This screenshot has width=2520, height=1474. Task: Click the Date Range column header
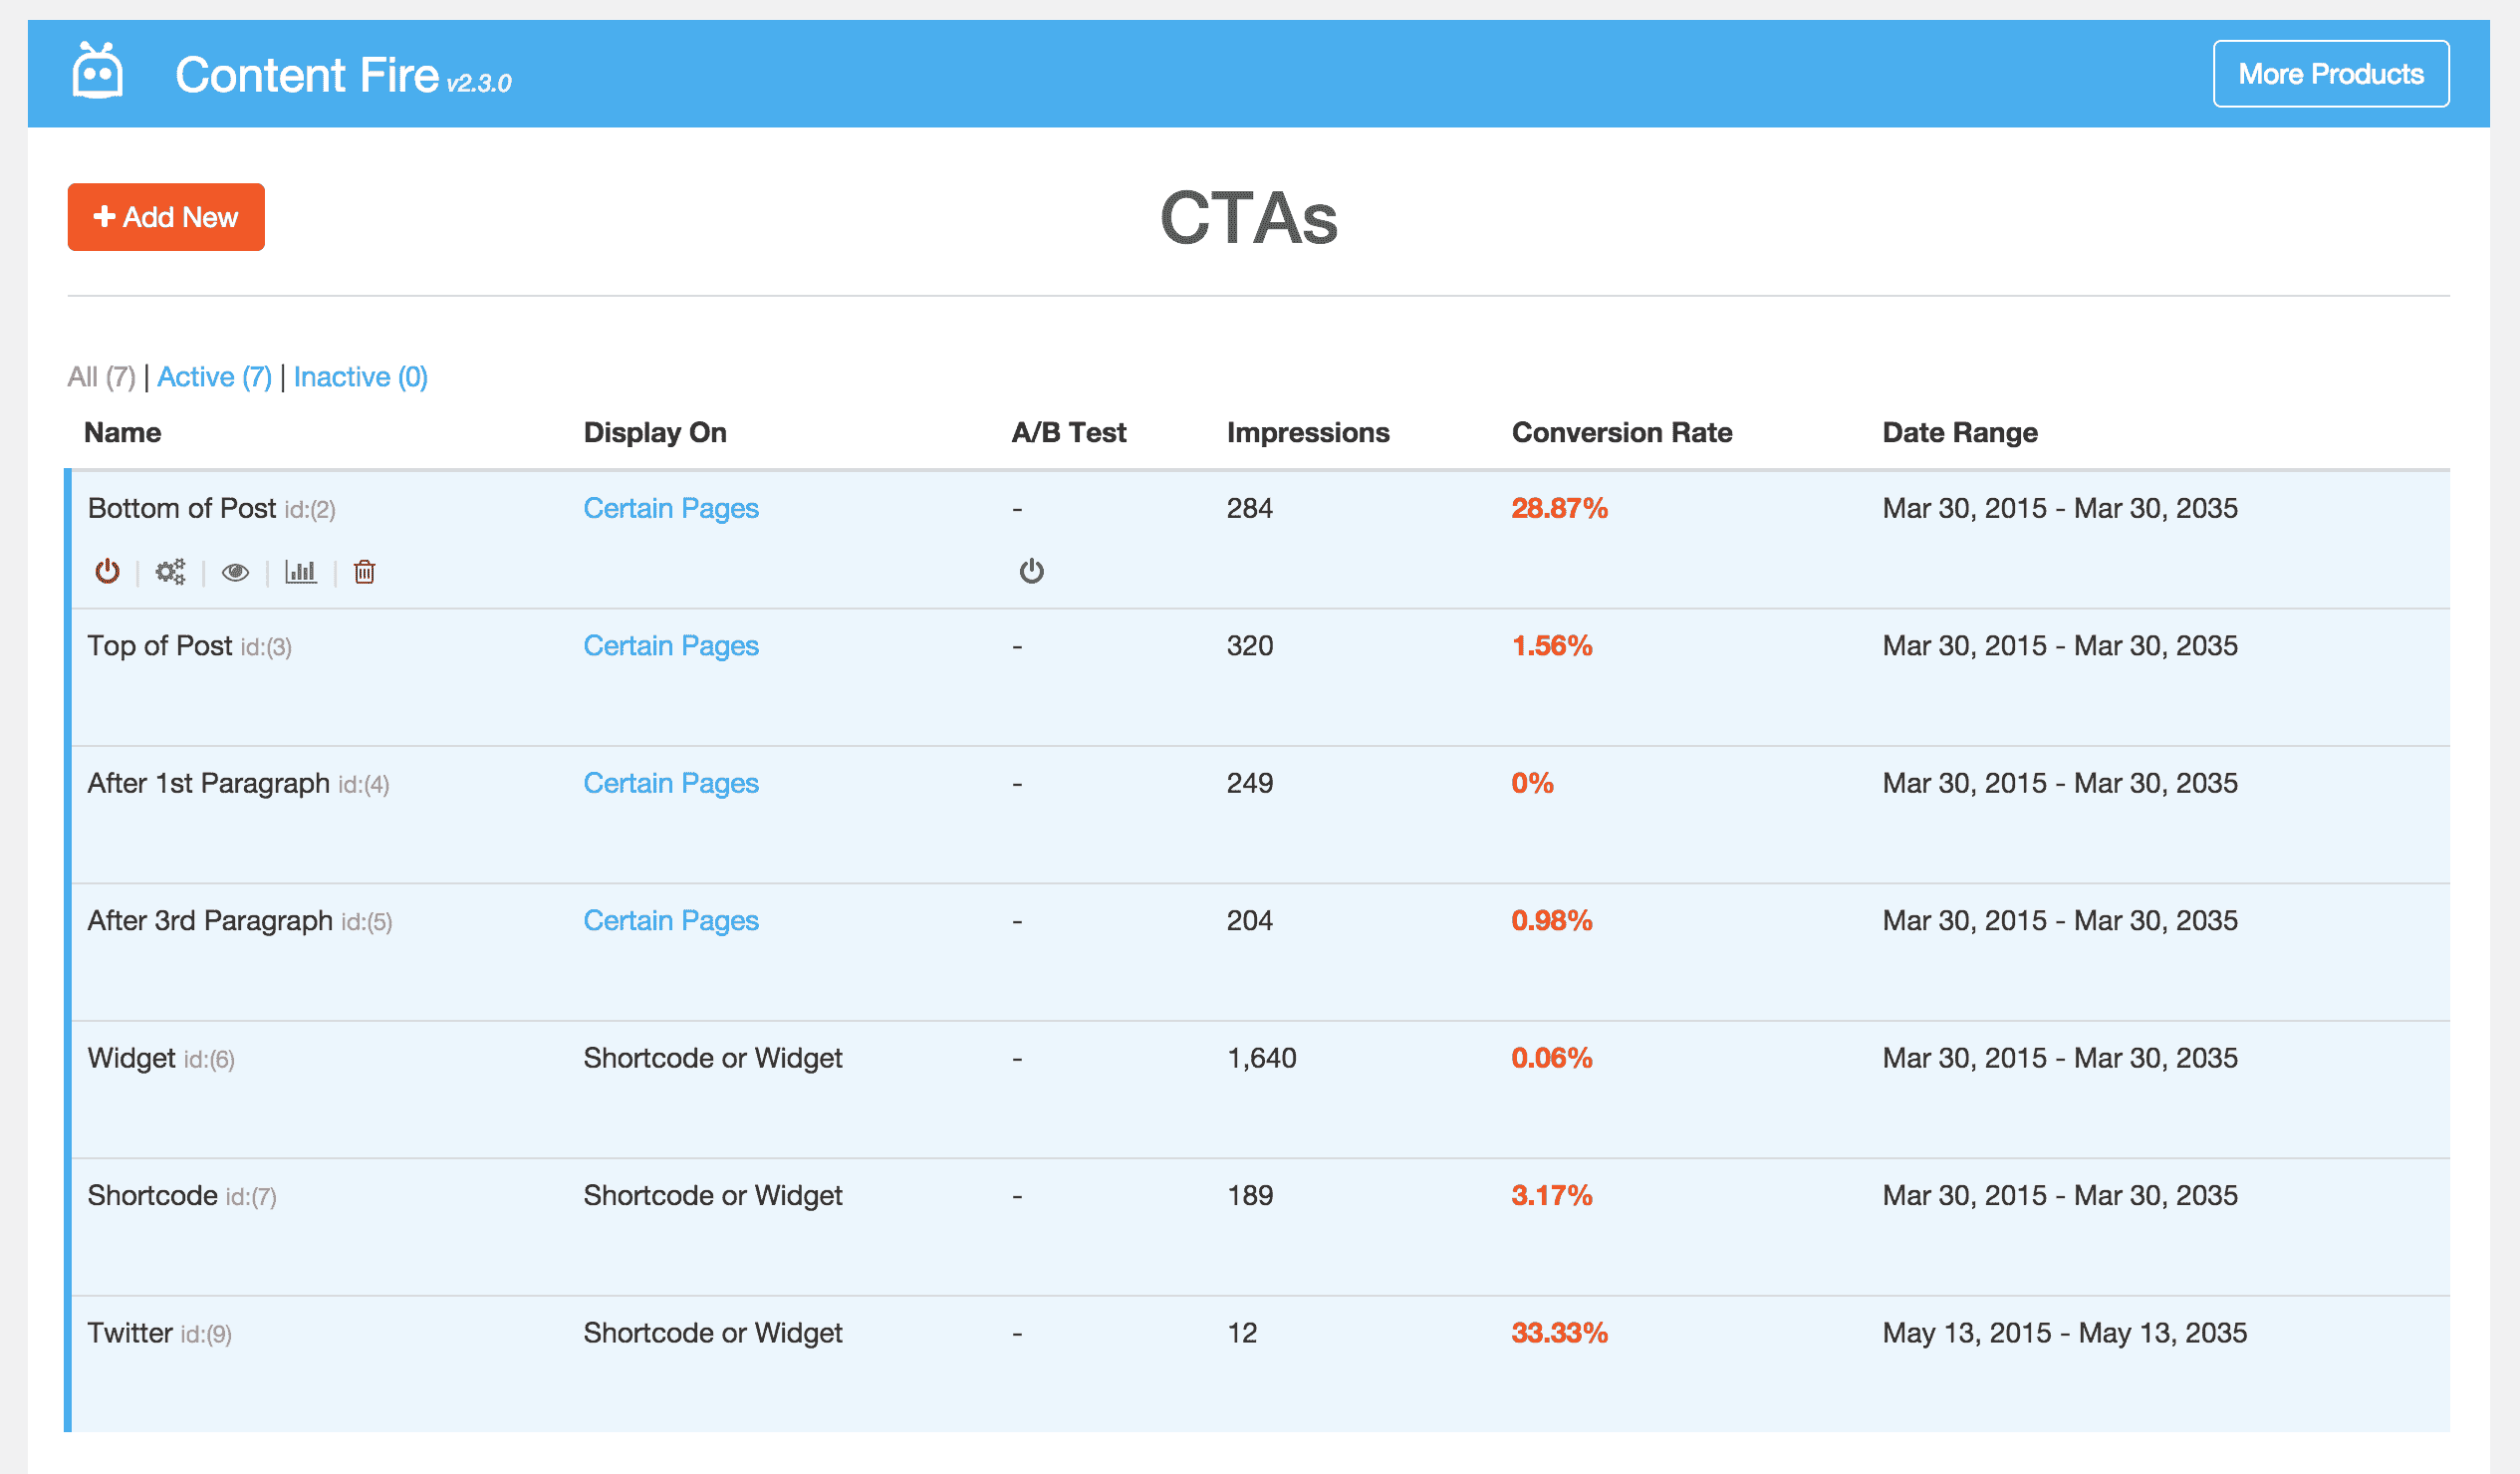point(1960,433)
